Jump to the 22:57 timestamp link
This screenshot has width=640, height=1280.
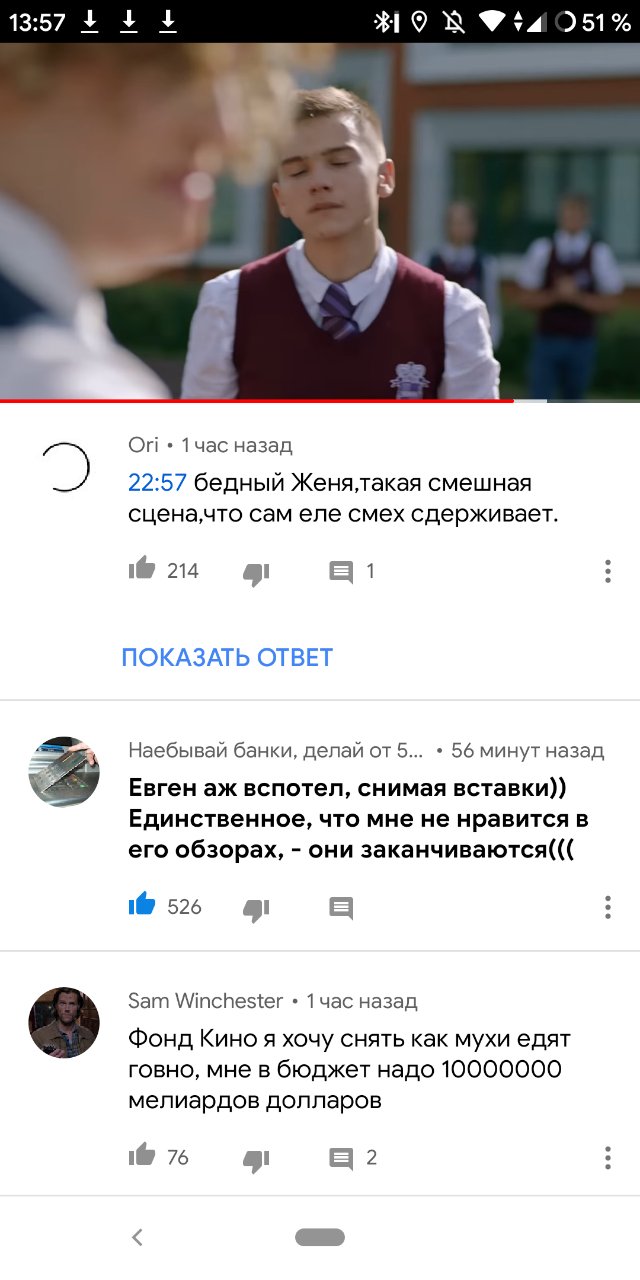(x=157, y=483)
